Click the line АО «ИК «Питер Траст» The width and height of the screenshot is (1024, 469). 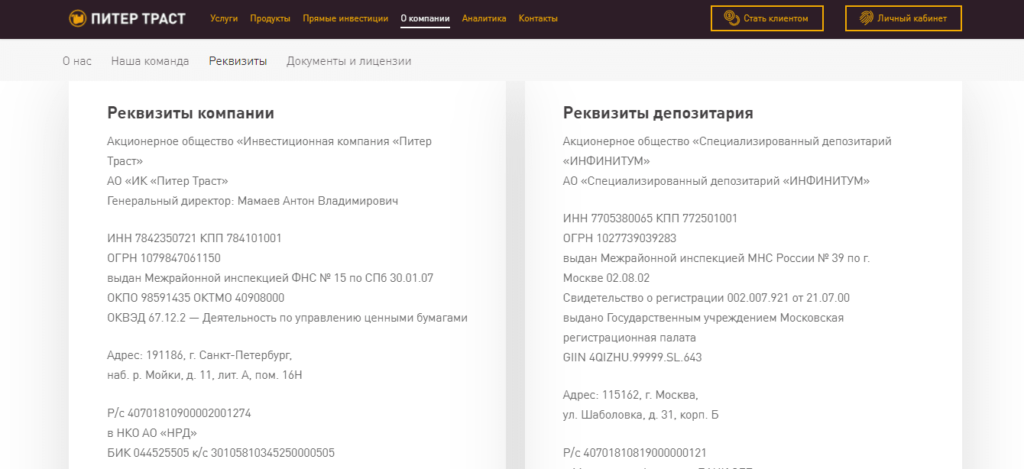168,181
